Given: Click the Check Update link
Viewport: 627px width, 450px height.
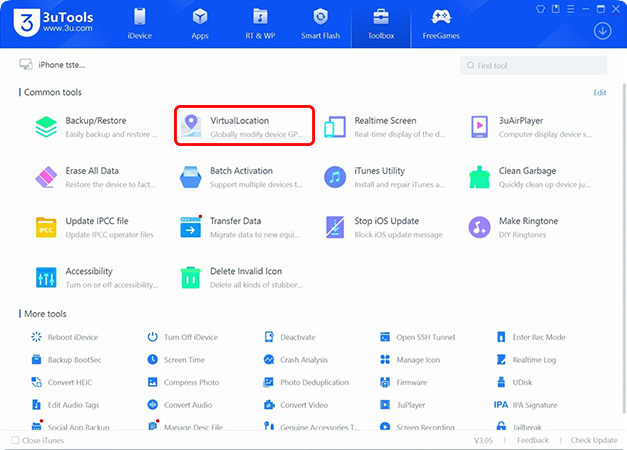Looking at the screenshot, I should (x=594, y=440).
